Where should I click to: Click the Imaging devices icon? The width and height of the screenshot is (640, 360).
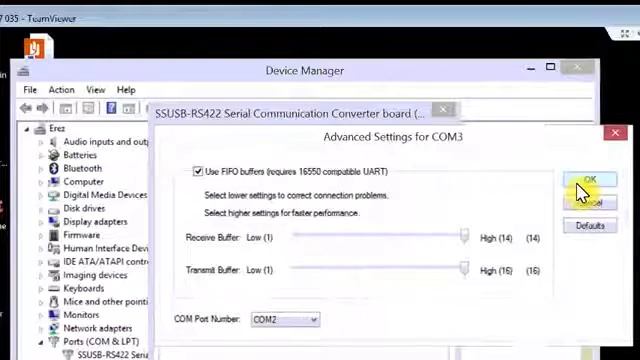tap(53, 275)
